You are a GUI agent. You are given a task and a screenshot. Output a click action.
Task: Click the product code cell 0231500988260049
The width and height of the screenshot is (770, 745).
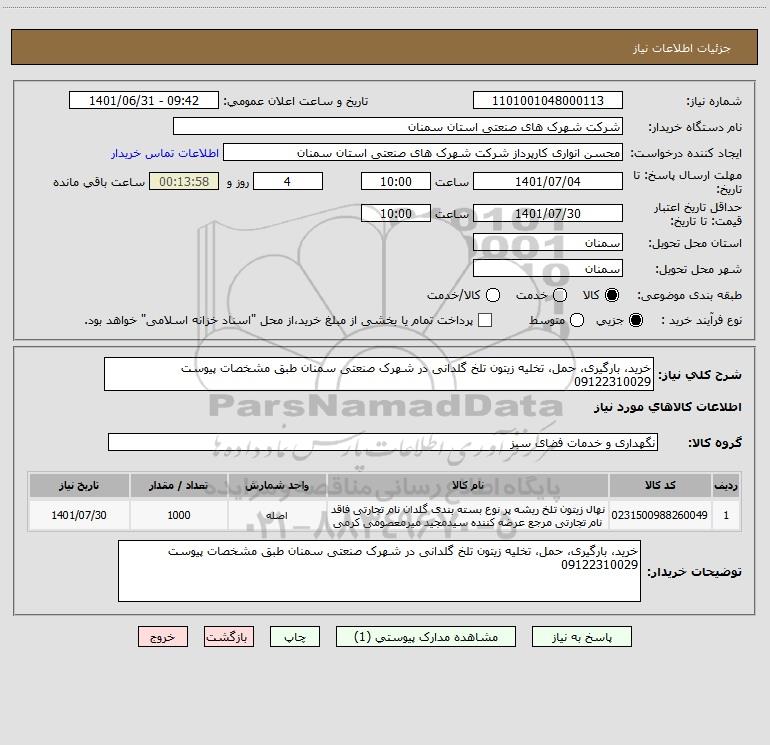(660, 515)
